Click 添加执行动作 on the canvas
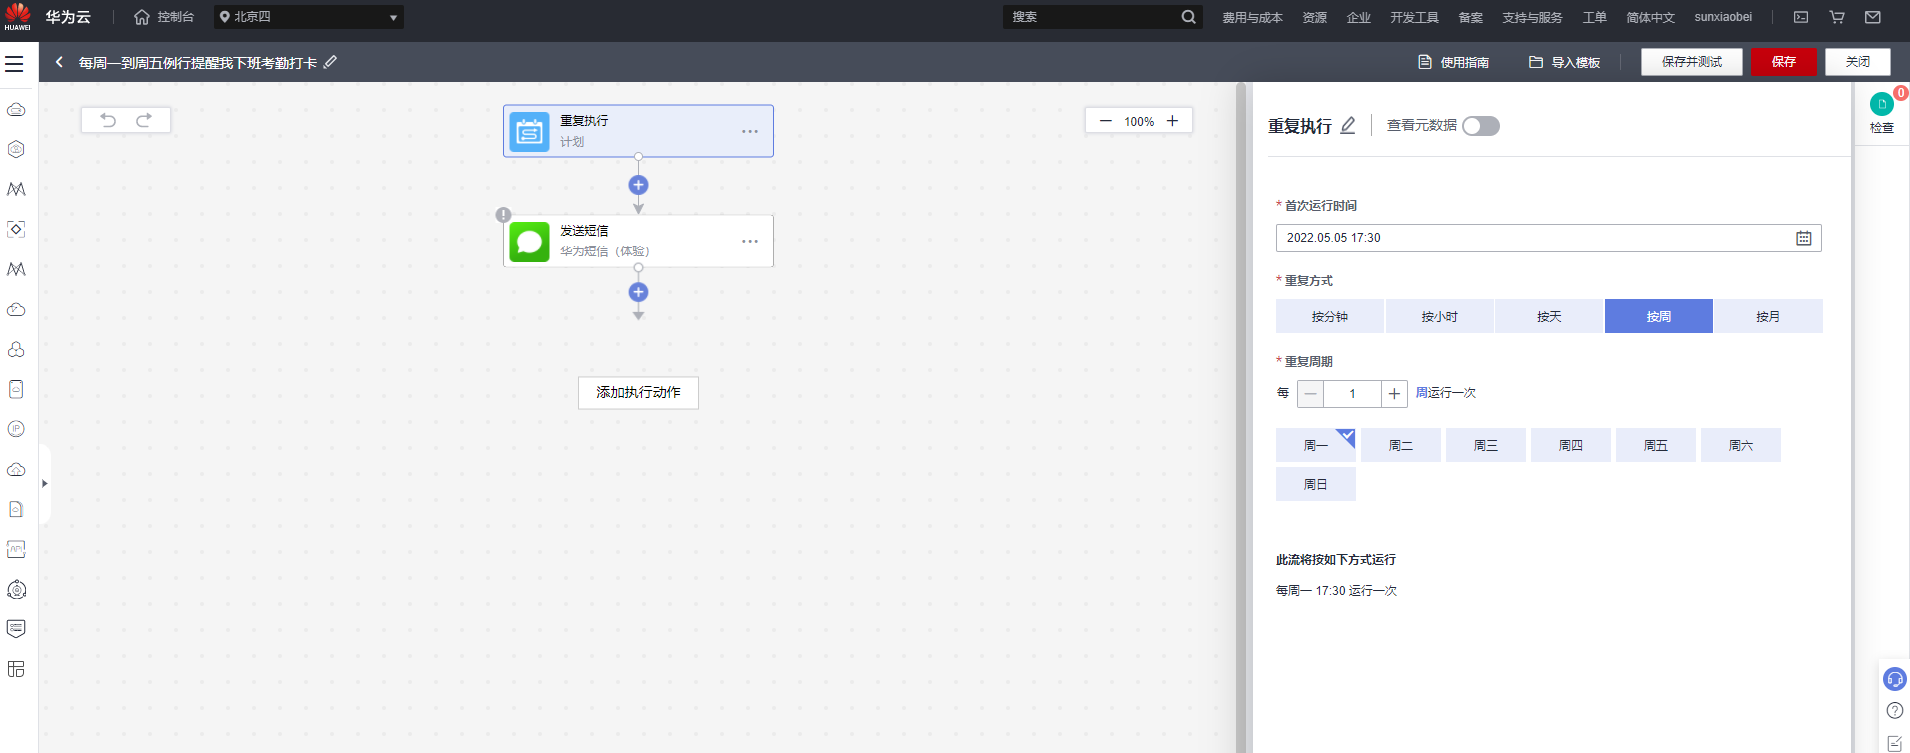 pyautogui.click(x=638, y=392)
